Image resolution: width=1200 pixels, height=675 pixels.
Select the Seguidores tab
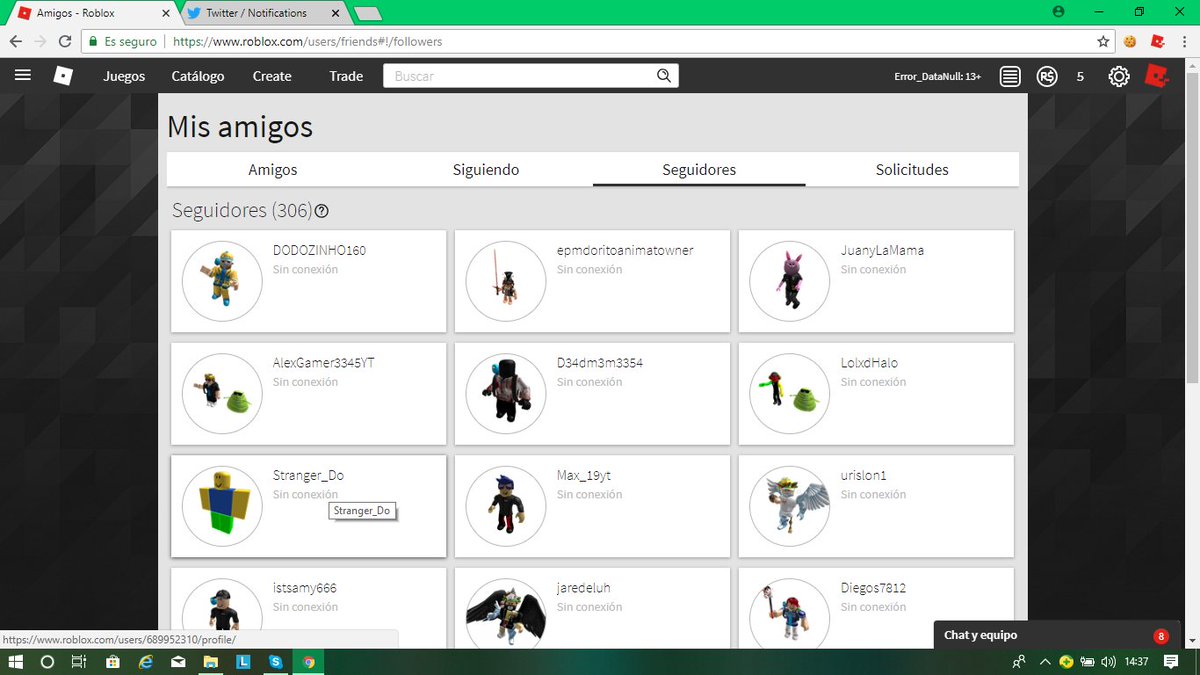tap(699, 169)
